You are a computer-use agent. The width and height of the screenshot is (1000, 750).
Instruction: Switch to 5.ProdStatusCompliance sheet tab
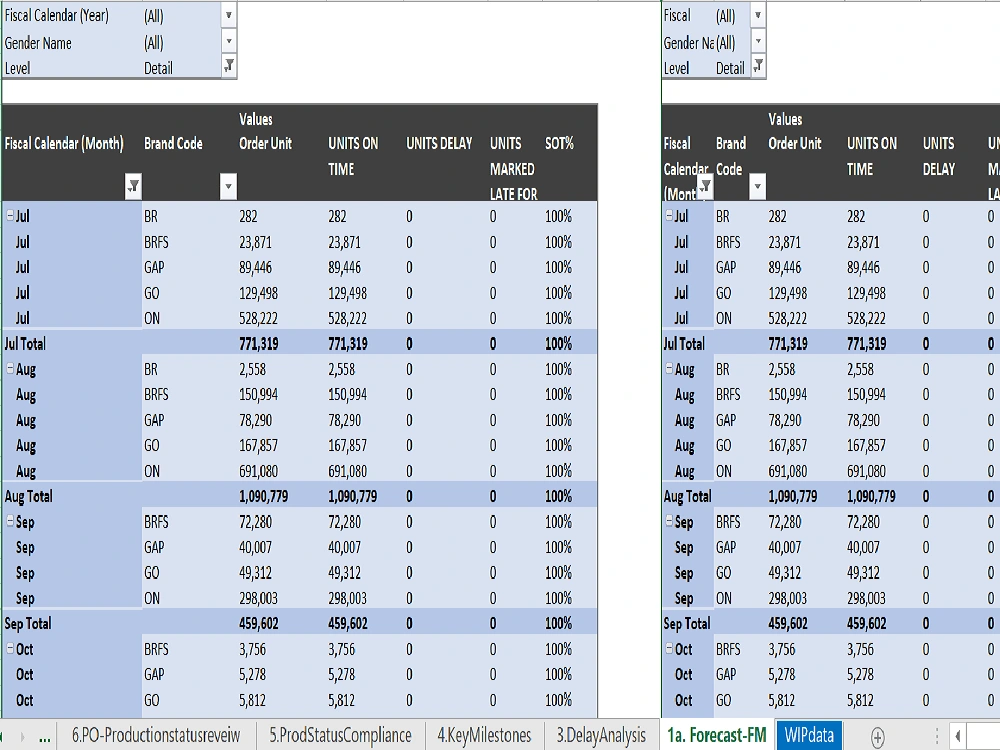(340, 735)
